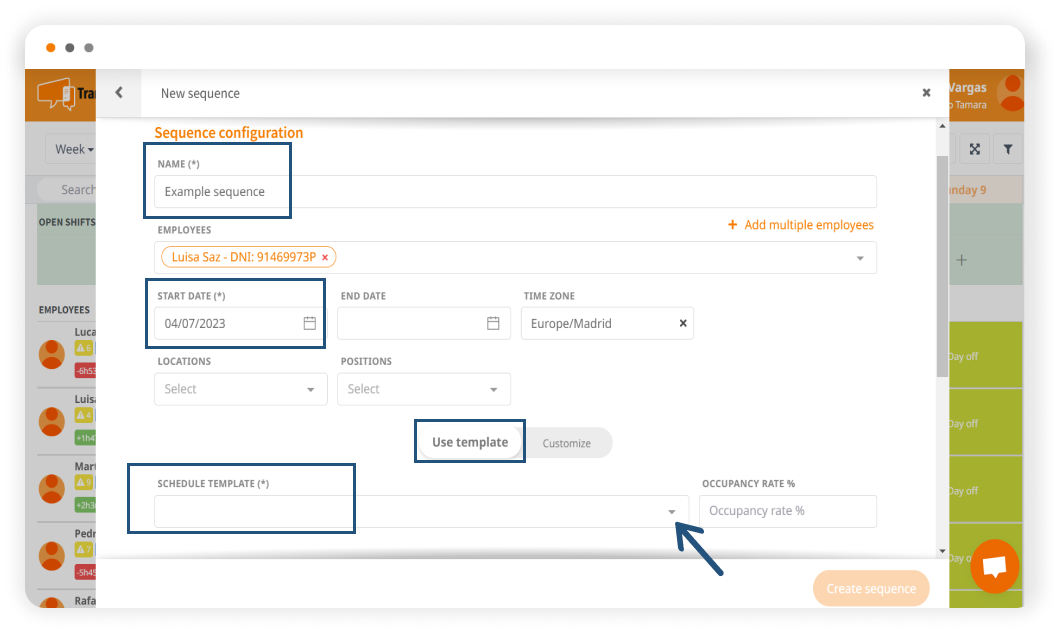Click Add multiple employees link
This screenshot has width=1061, height=633.
point(801,225)
